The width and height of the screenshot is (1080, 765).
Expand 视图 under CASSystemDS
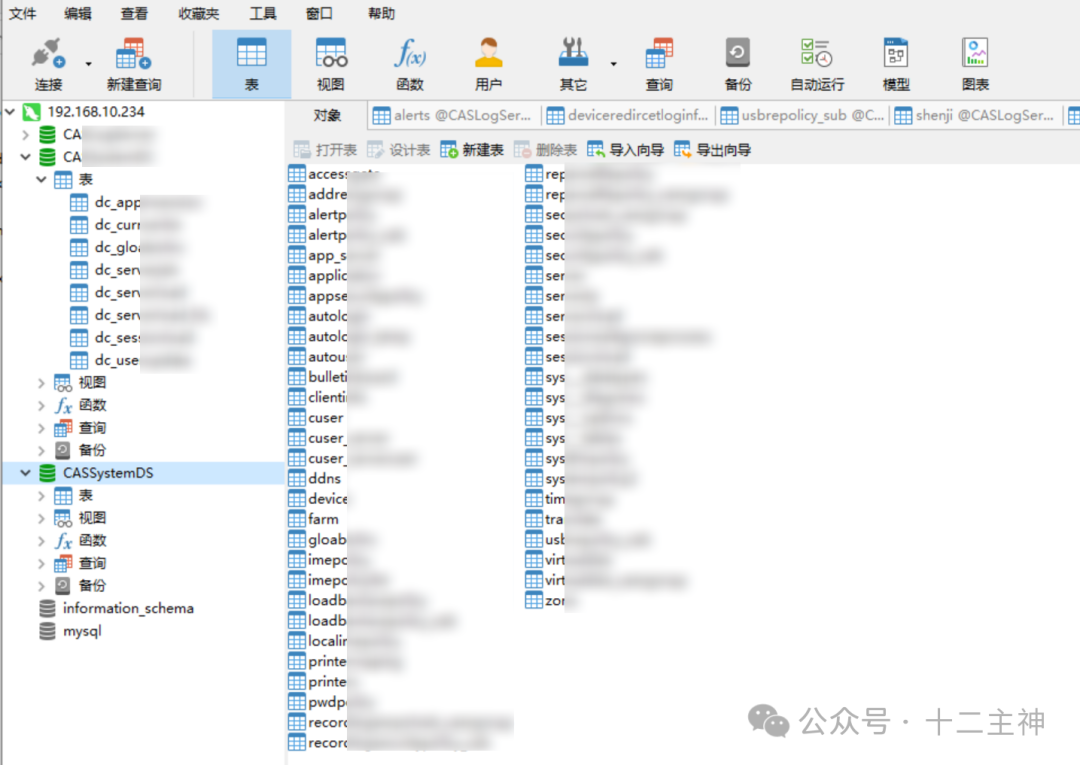[x=41, y=518]
